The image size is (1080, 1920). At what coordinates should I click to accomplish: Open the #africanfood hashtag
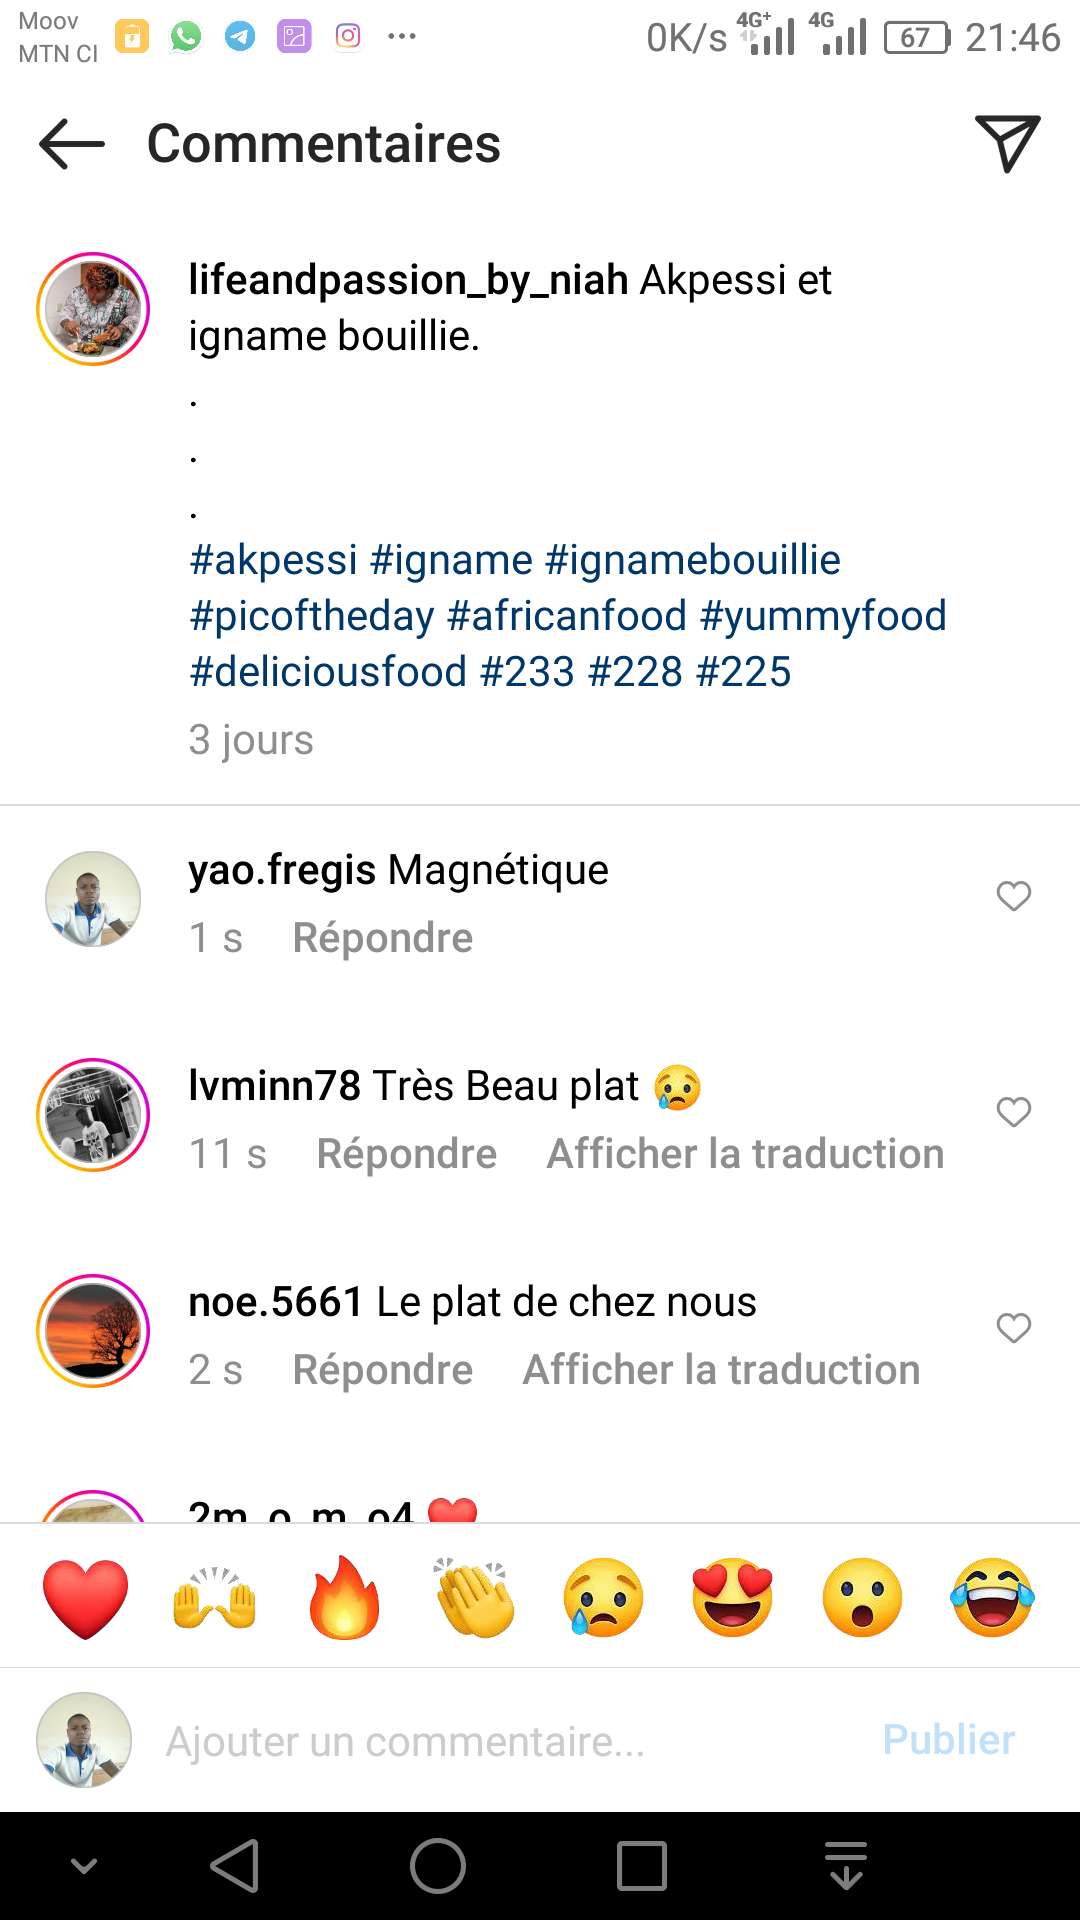coord(567,616)
